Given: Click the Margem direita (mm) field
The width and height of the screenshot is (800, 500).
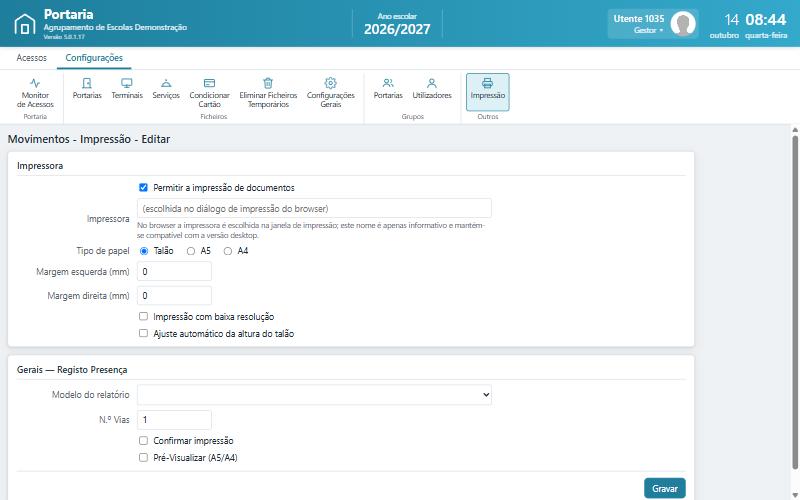Looking at the screenshot, I should [x=174, y=295].
